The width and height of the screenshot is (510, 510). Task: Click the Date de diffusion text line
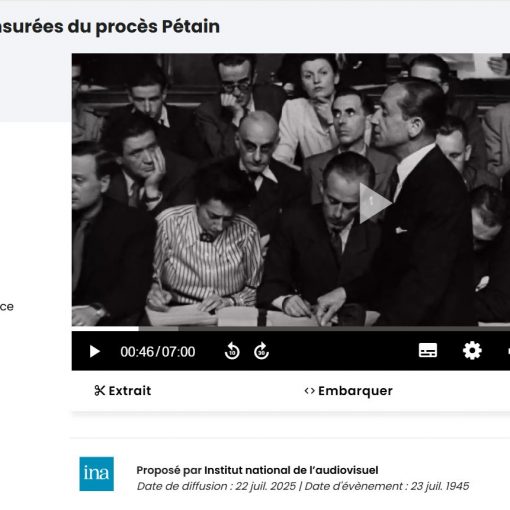303,486
